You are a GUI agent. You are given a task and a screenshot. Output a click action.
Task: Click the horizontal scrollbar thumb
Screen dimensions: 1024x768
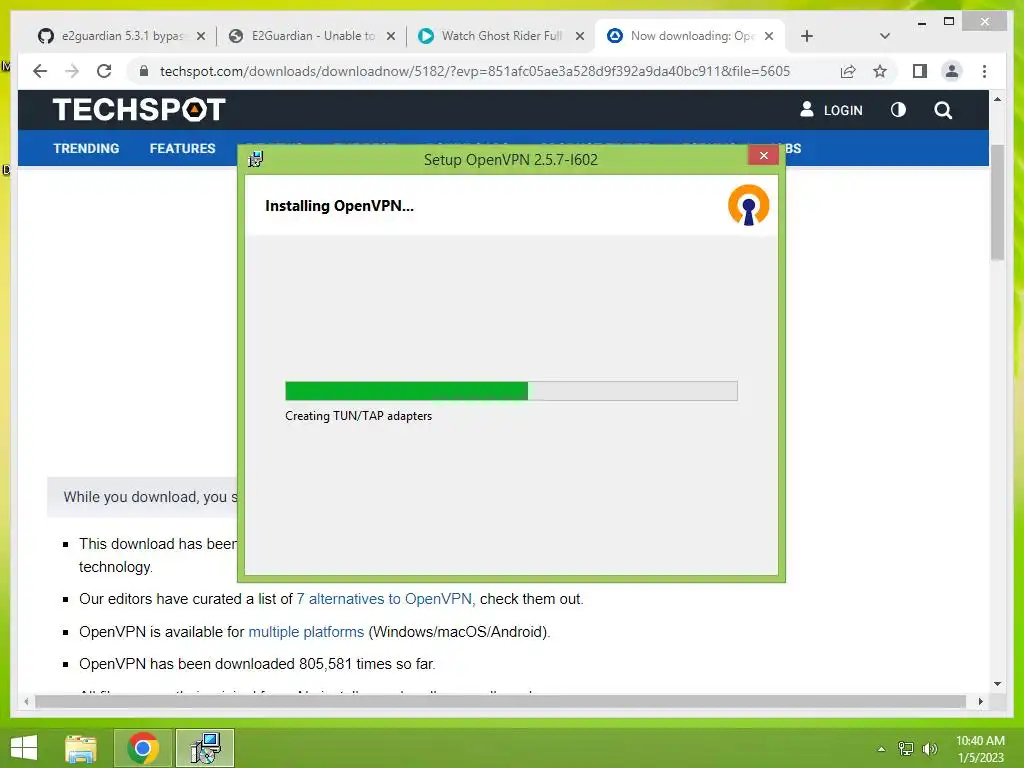[500, 701]
